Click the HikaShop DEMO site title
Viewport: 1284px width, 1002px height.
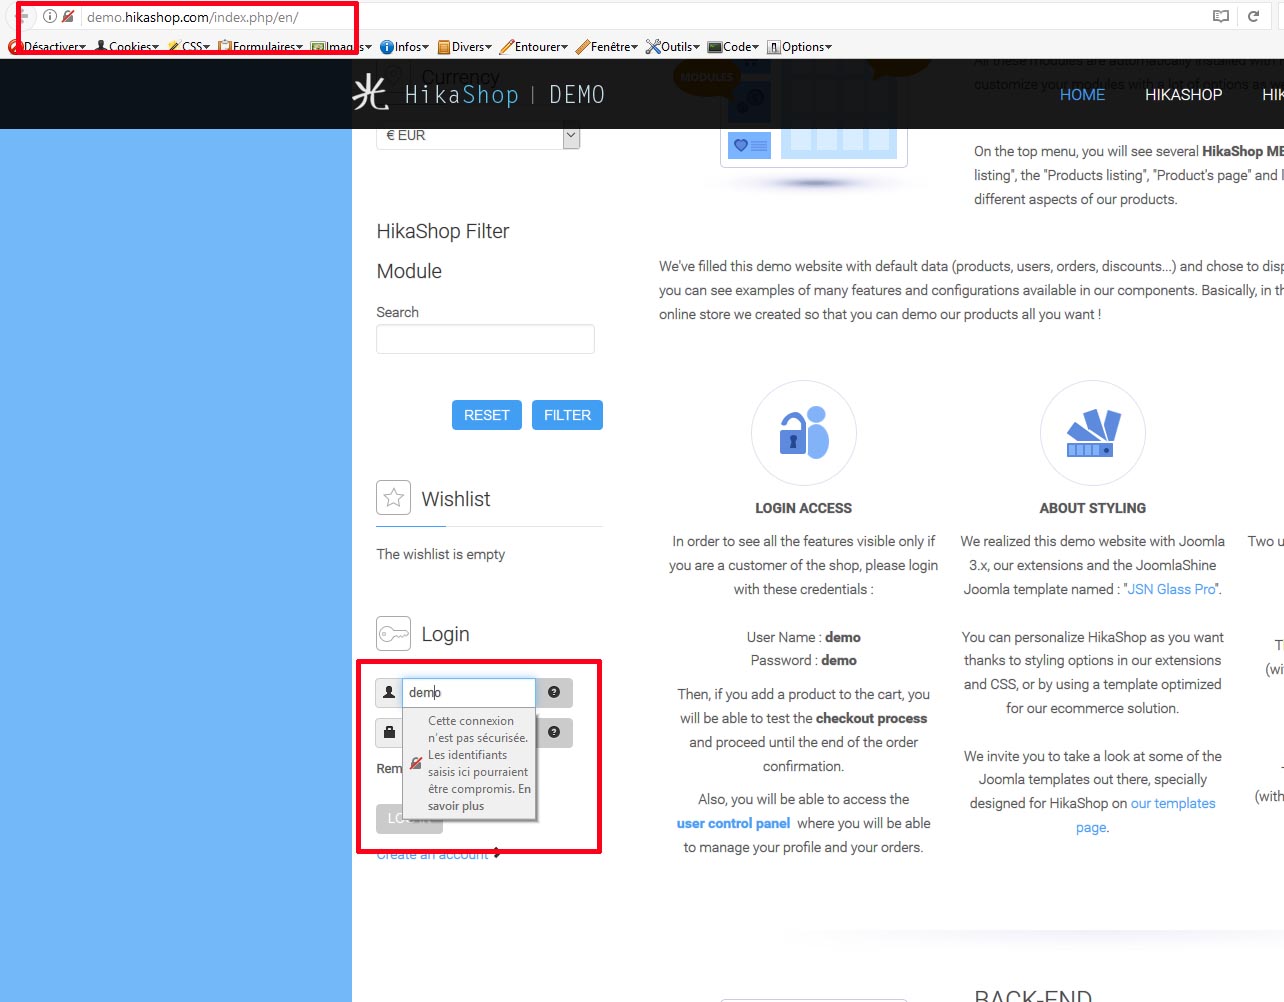click(x=504, y=94)
